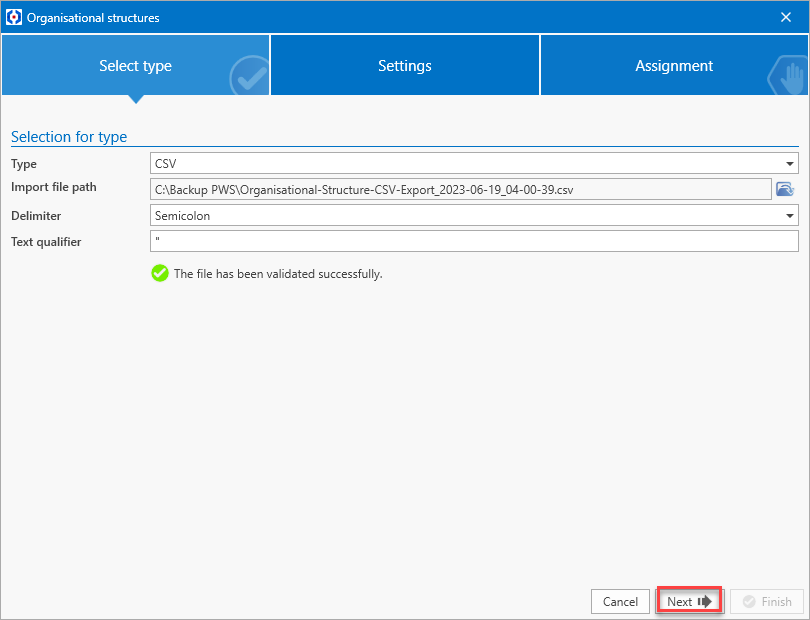Click the Finish button label
The image size is (810, 620).
pyautogui.click(x=776, y=602)
